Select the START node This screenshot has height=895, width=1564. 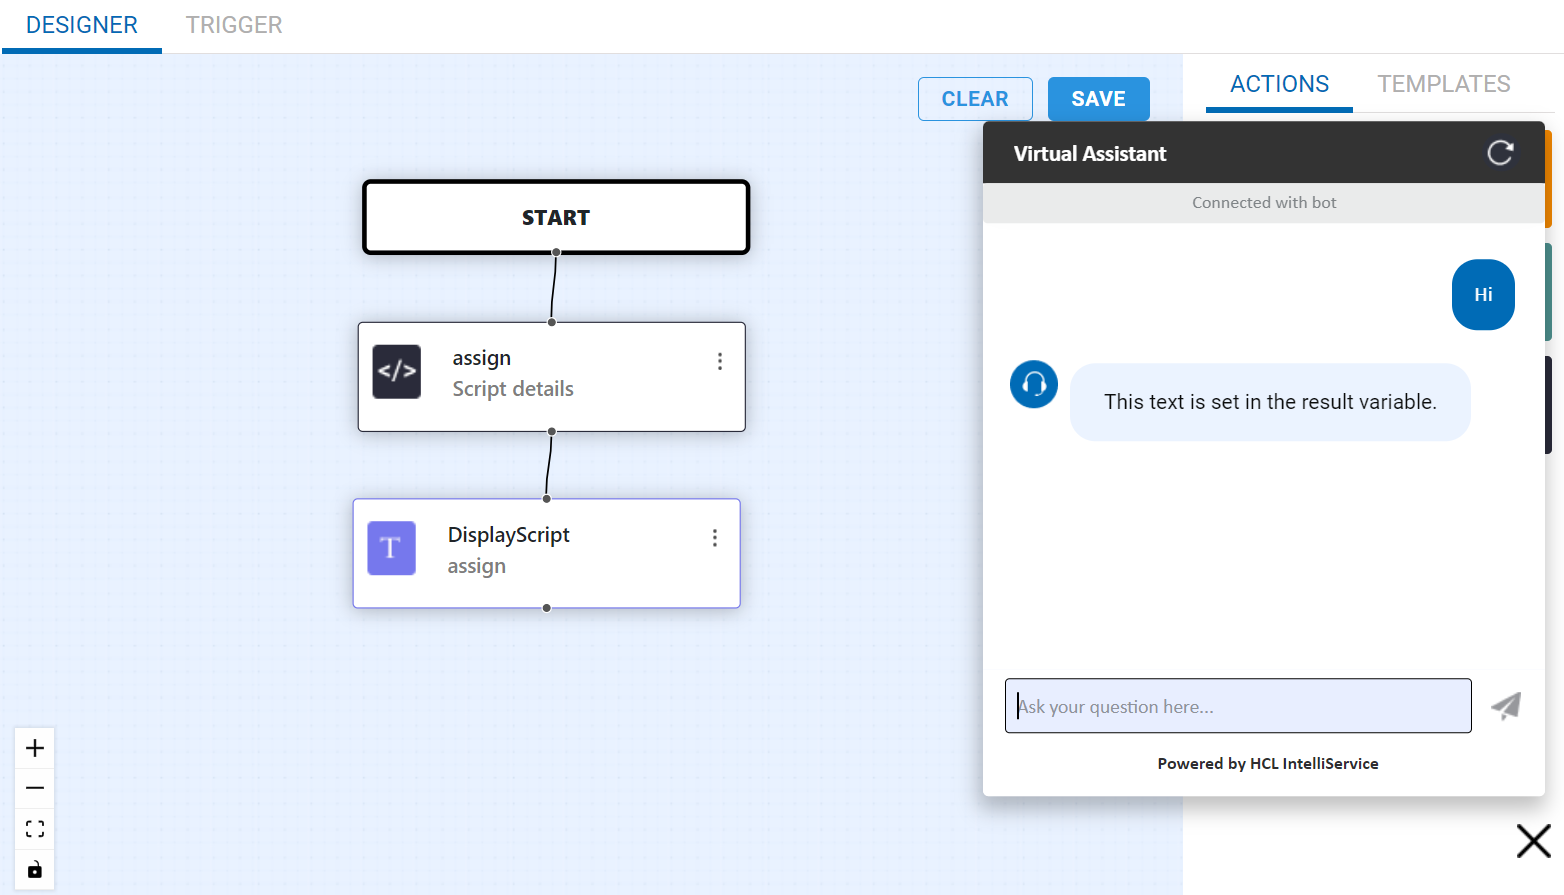point(556,217)
